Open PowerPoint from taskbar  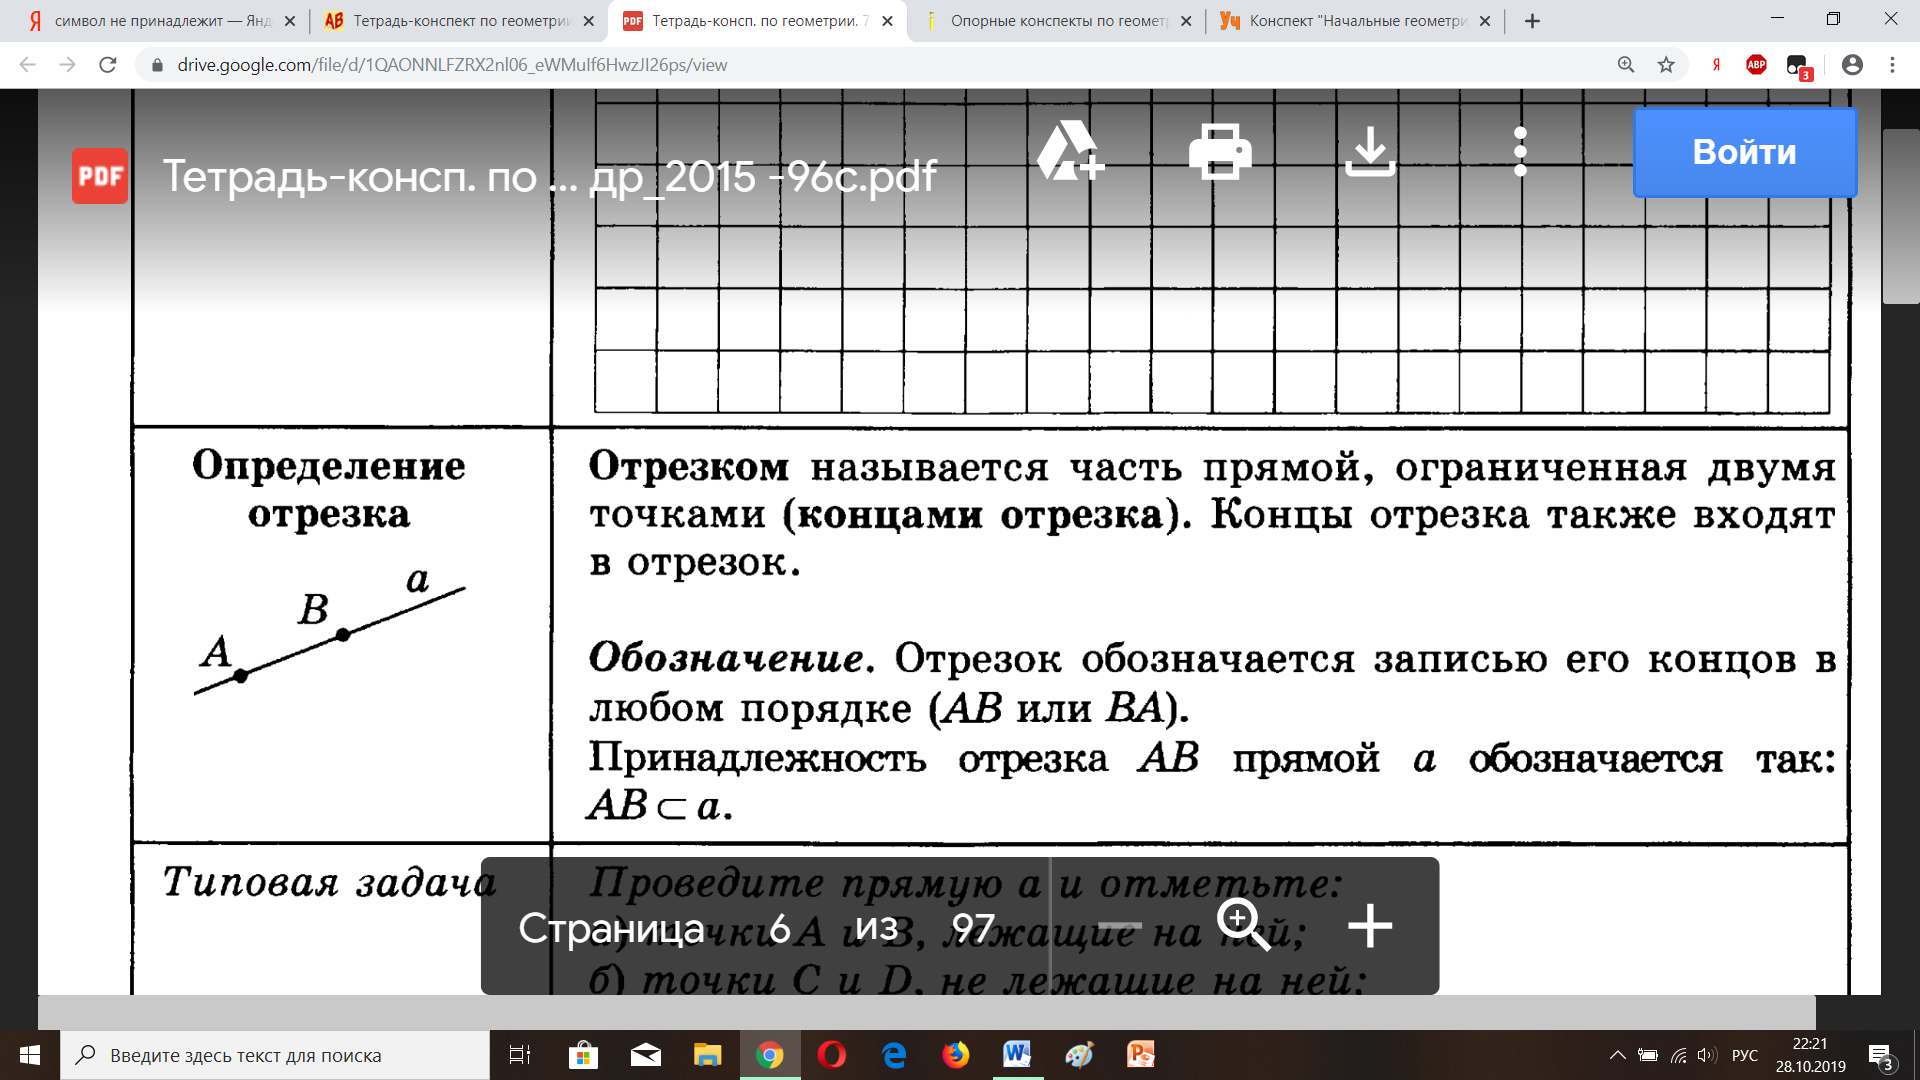coord(1142,1055)
